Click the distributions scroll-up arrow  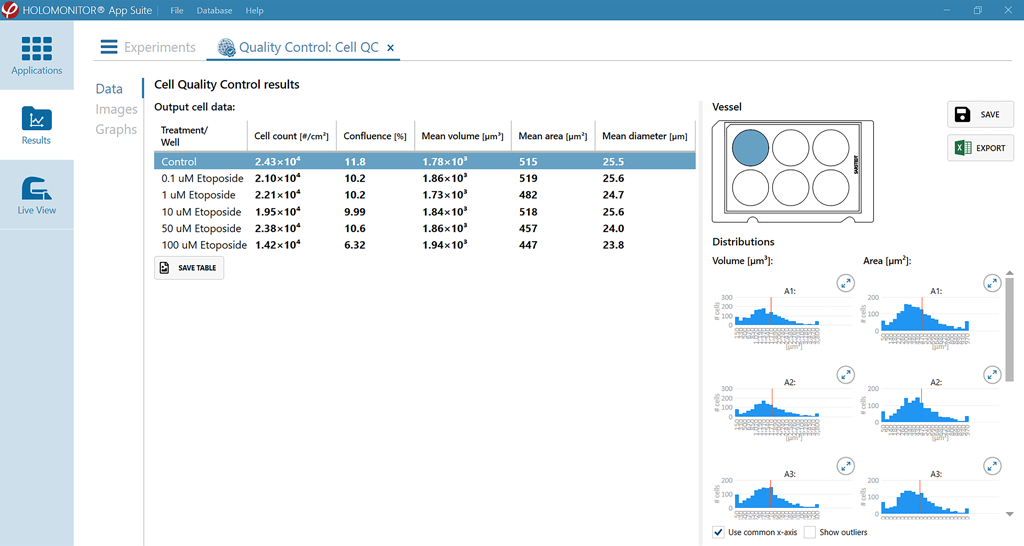pyautogui.click(x=1010, y=273)
